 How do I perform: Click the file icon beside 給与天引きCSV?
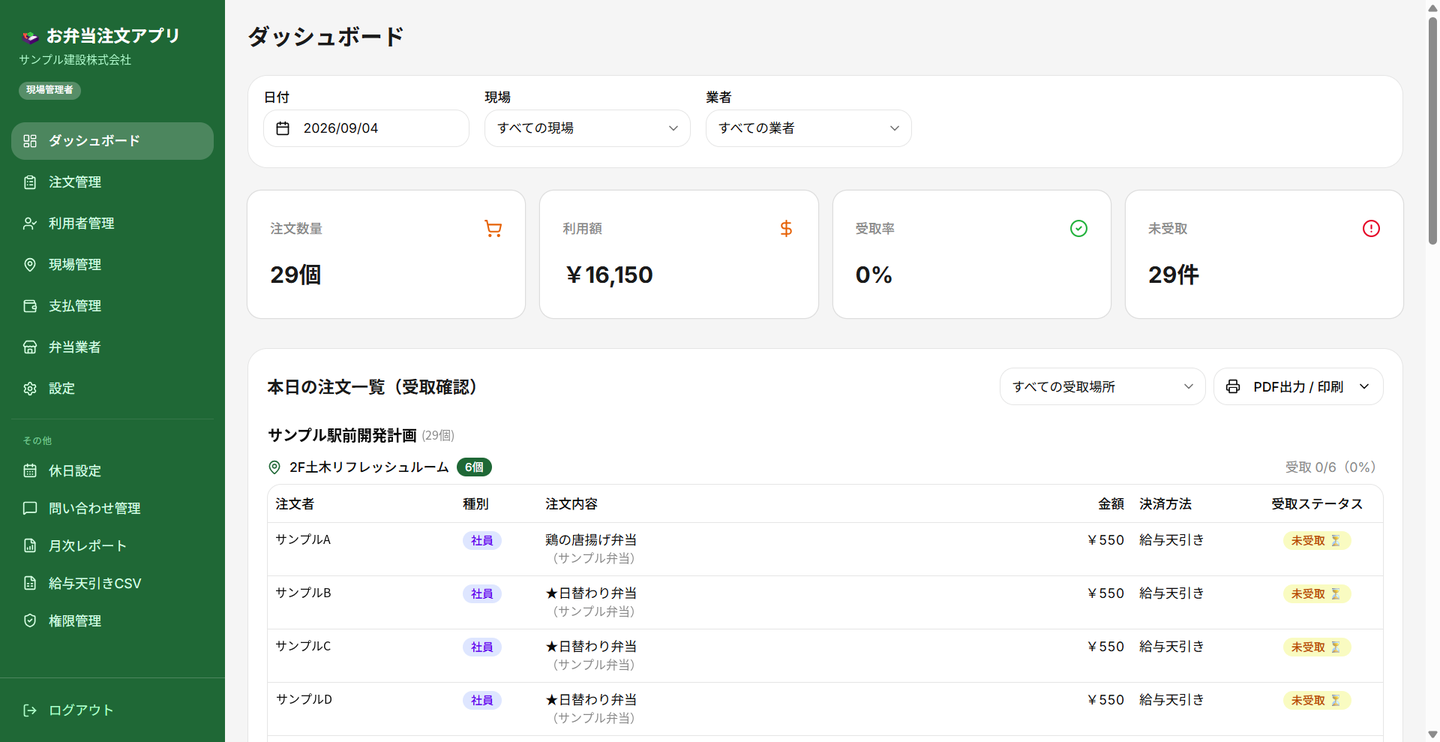[30, 583]
